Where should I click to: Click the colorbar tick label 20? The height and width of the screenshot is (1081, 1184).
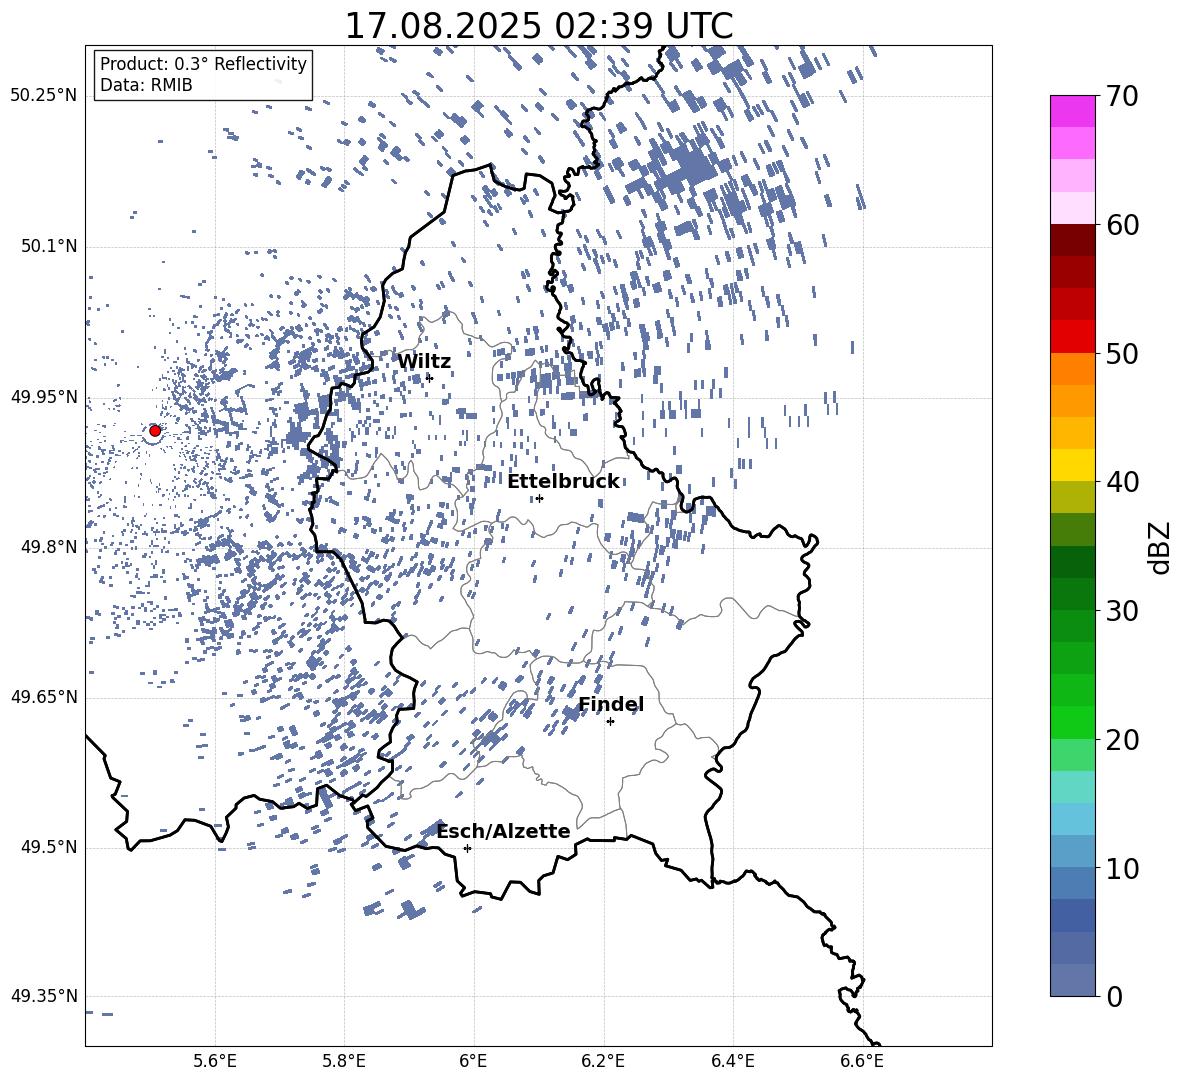(x=1122, y=739)
